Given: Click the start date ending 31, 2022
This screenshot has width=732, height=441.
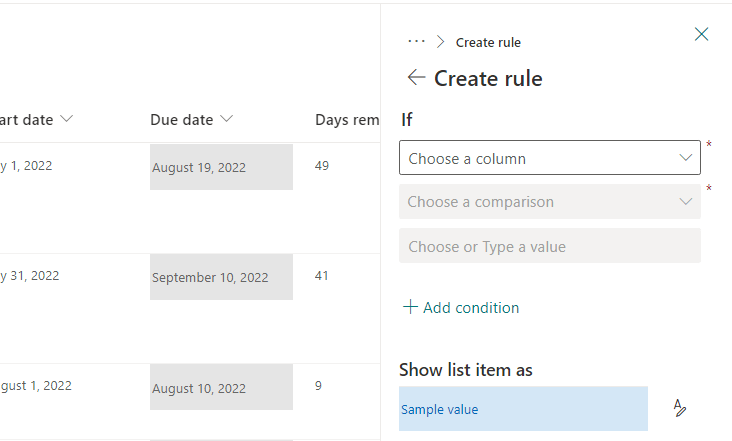Looking at the screenshot, I should 29,276.
